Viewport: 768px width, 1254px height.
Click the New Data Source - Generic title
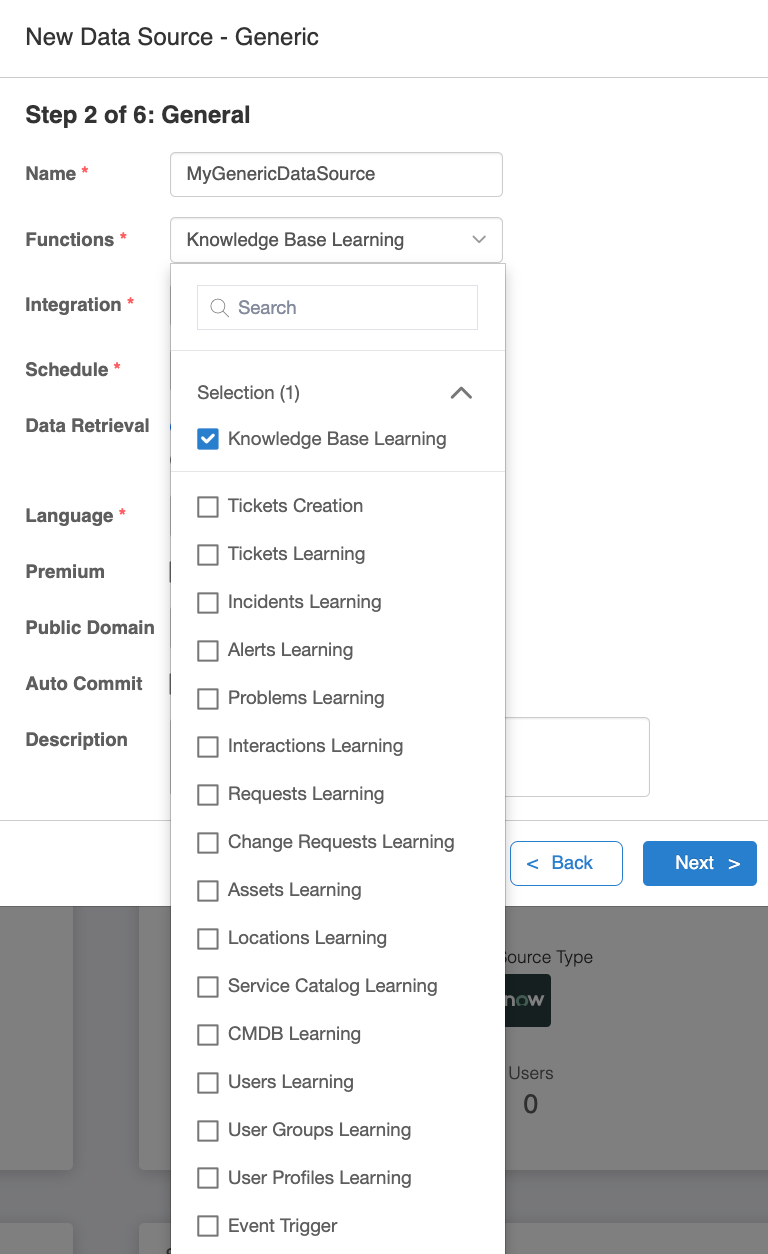172,37
